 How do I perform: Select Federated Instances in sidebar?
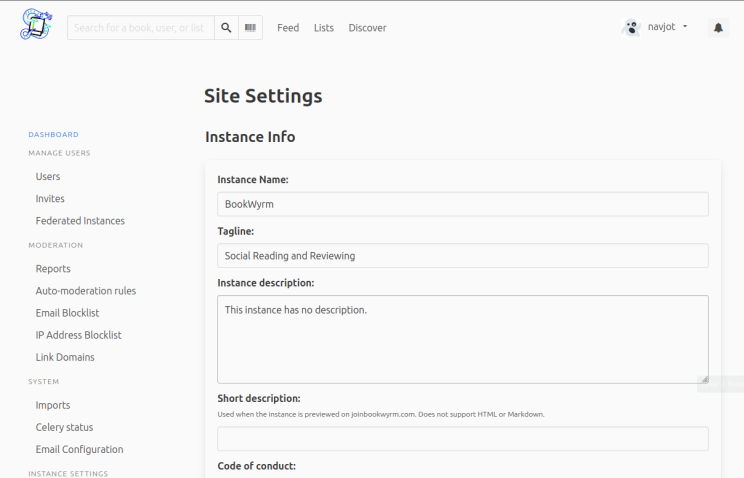coord(80,221)
